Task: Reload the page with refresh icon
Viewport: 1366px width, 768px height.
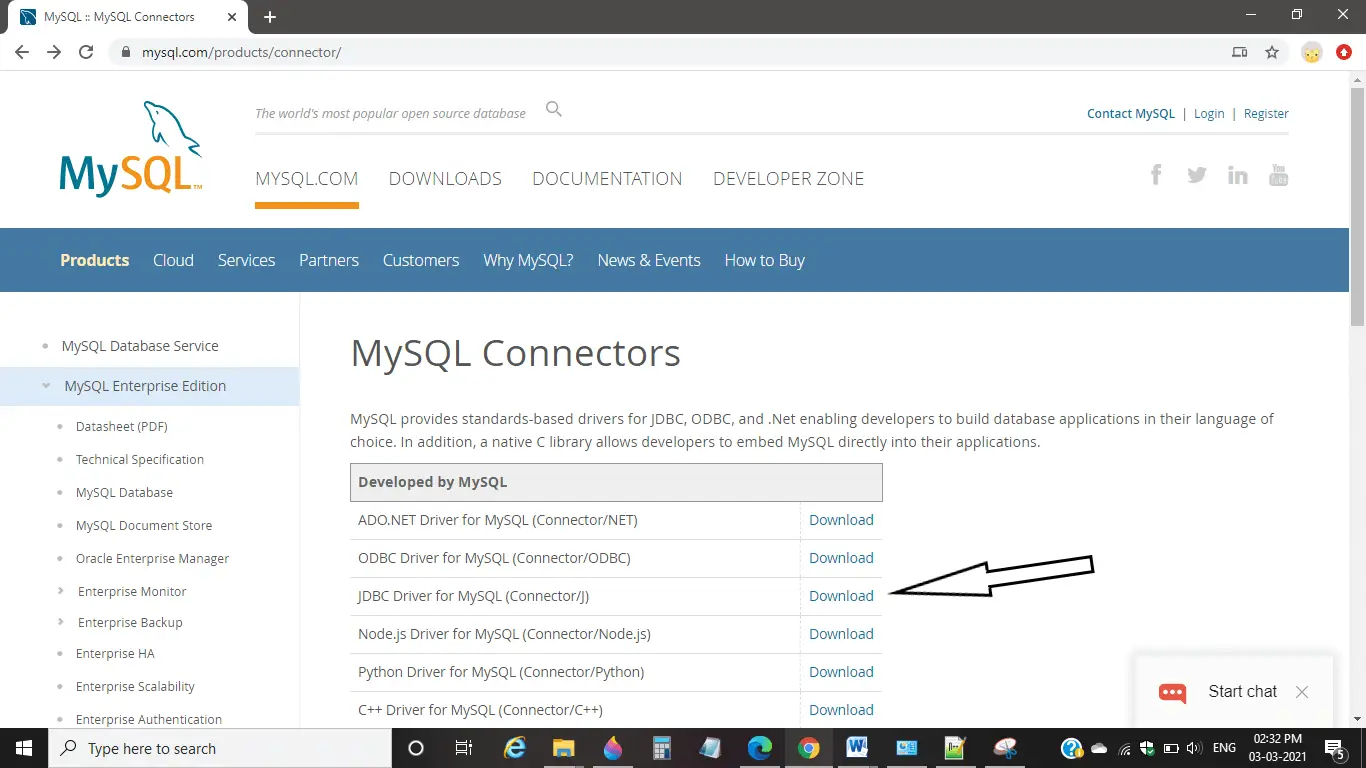Action: tap(86, 52)
